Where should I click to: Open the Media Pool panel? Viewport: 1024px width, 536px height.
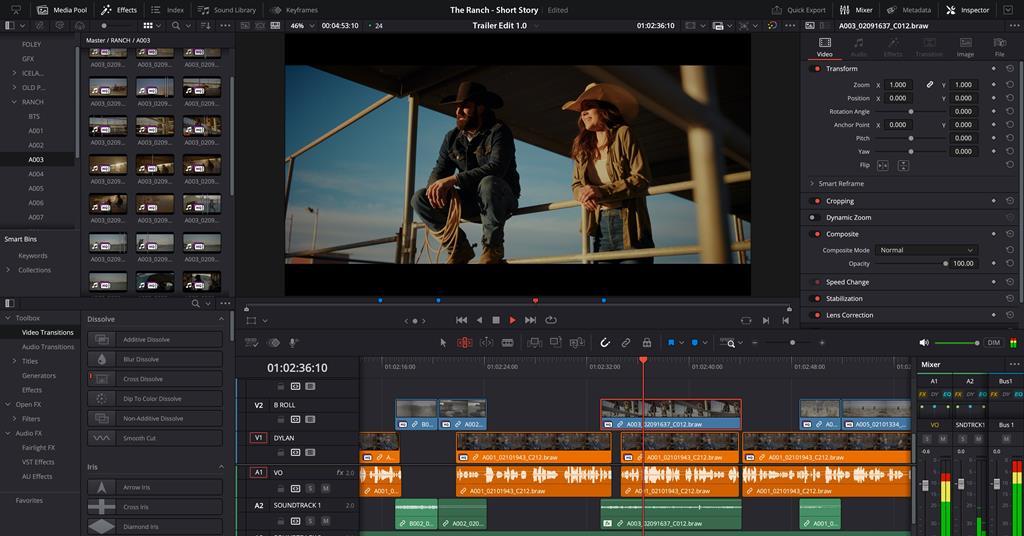[63, 10]
